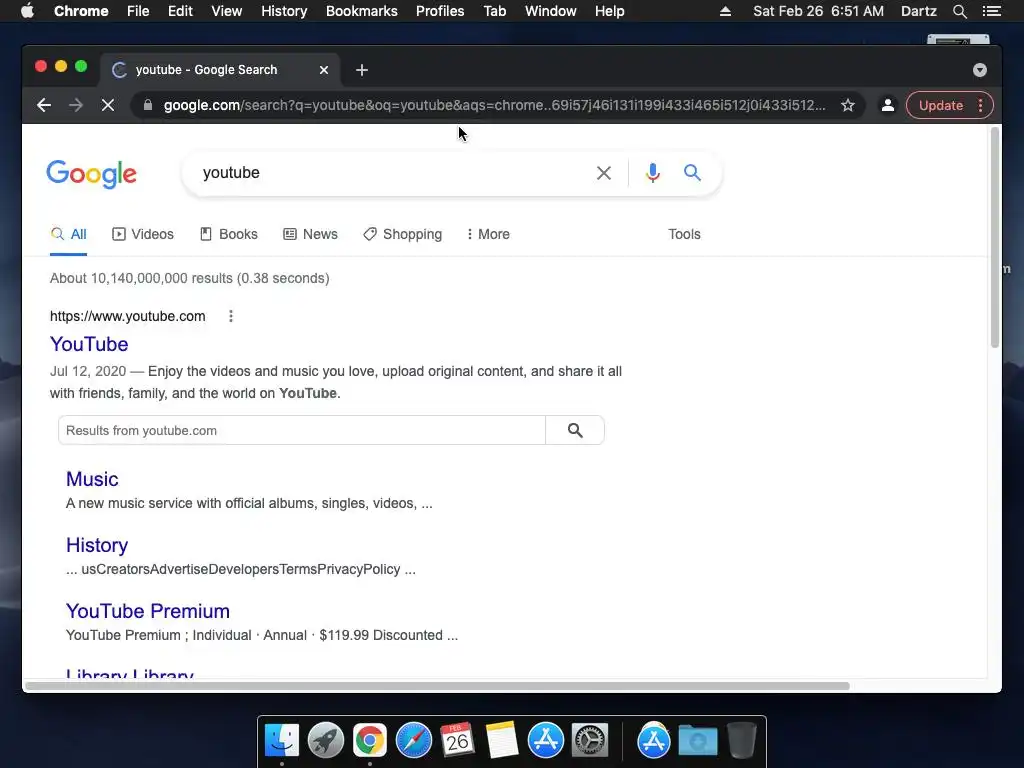Click the Results from youtube.com field

[302, 430]
